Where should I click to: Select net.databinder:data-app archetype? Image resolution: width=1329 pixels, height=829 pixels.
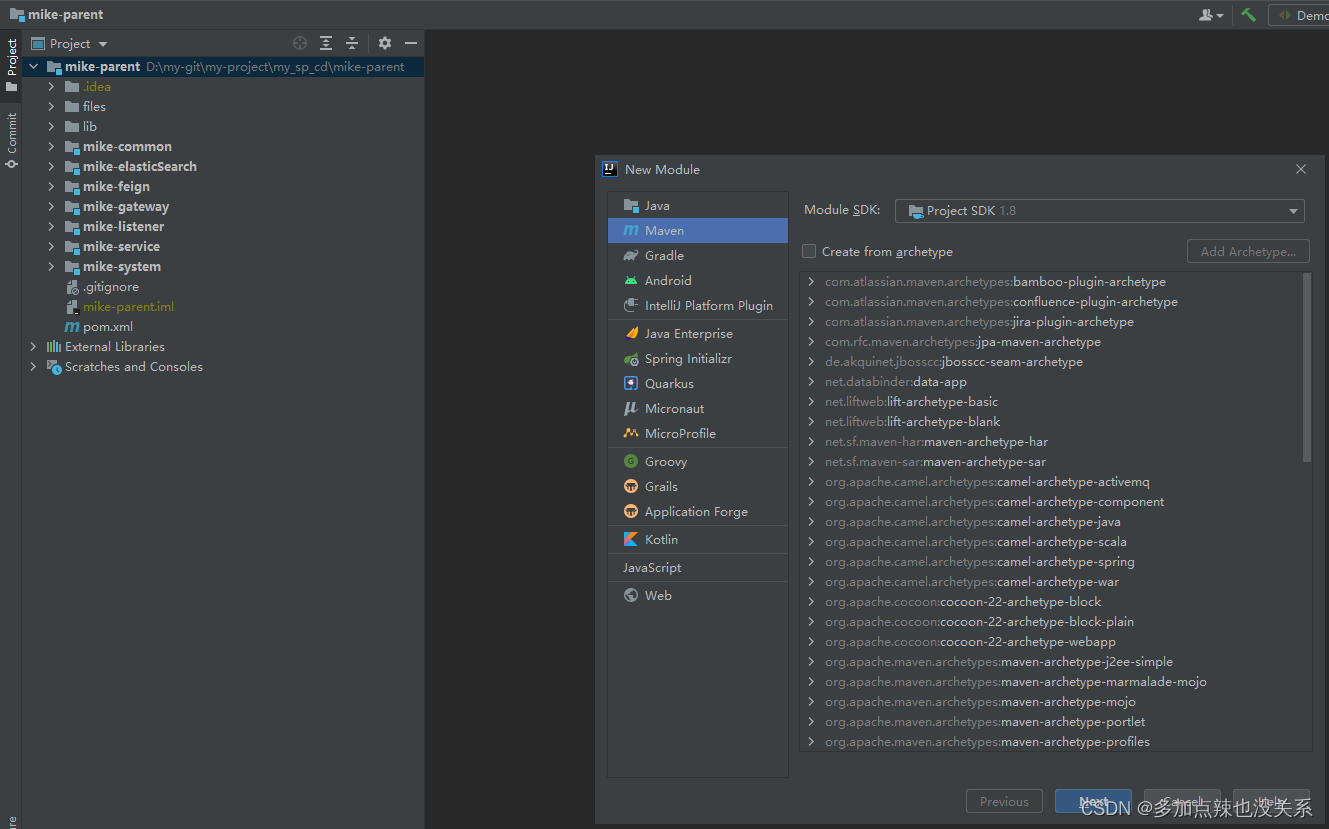[x=896, y=381]
